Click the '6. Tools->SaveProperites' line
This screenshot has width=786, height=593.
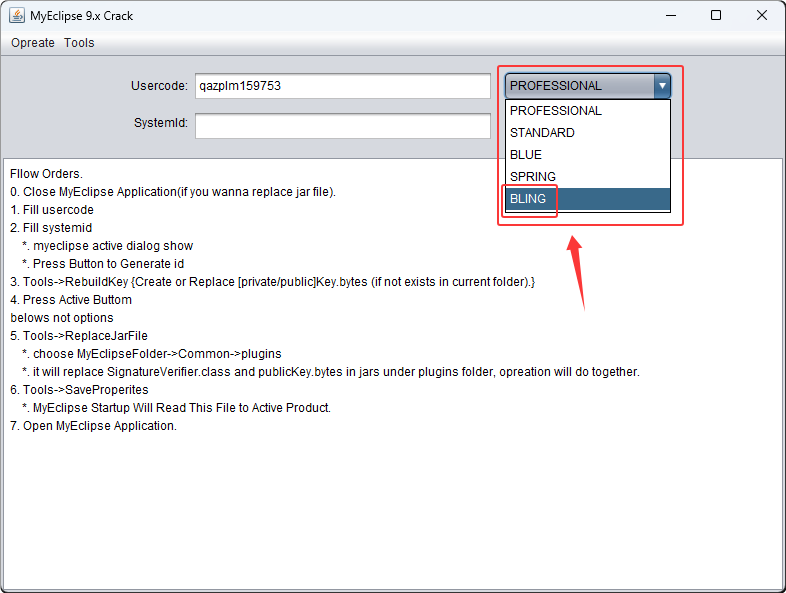[80, 390]
